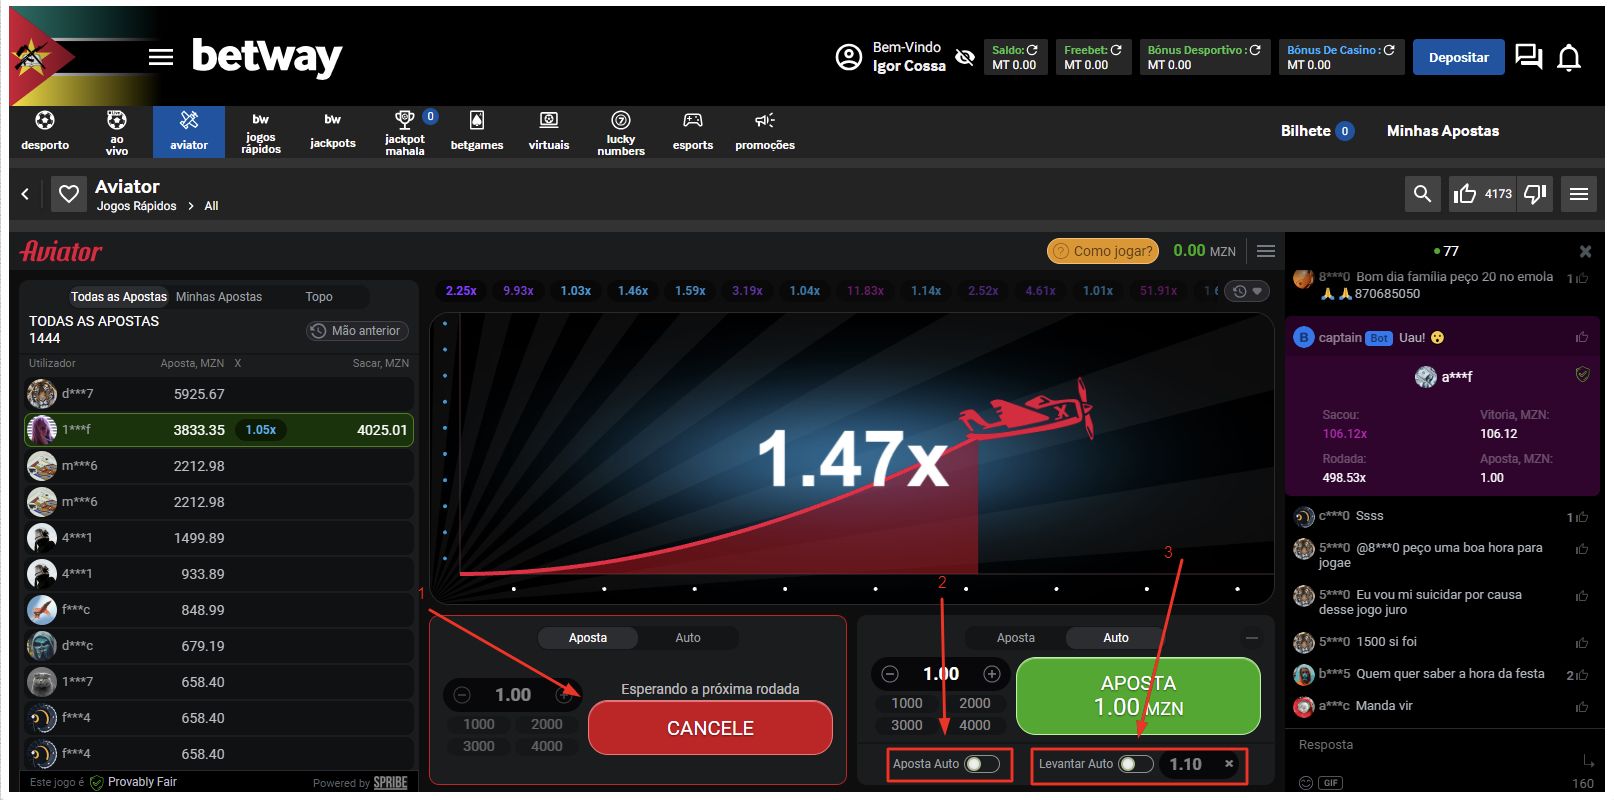Click the 2.25x round history multiplier
This screenshot has width=1614, height=800.
pos(461,291)
